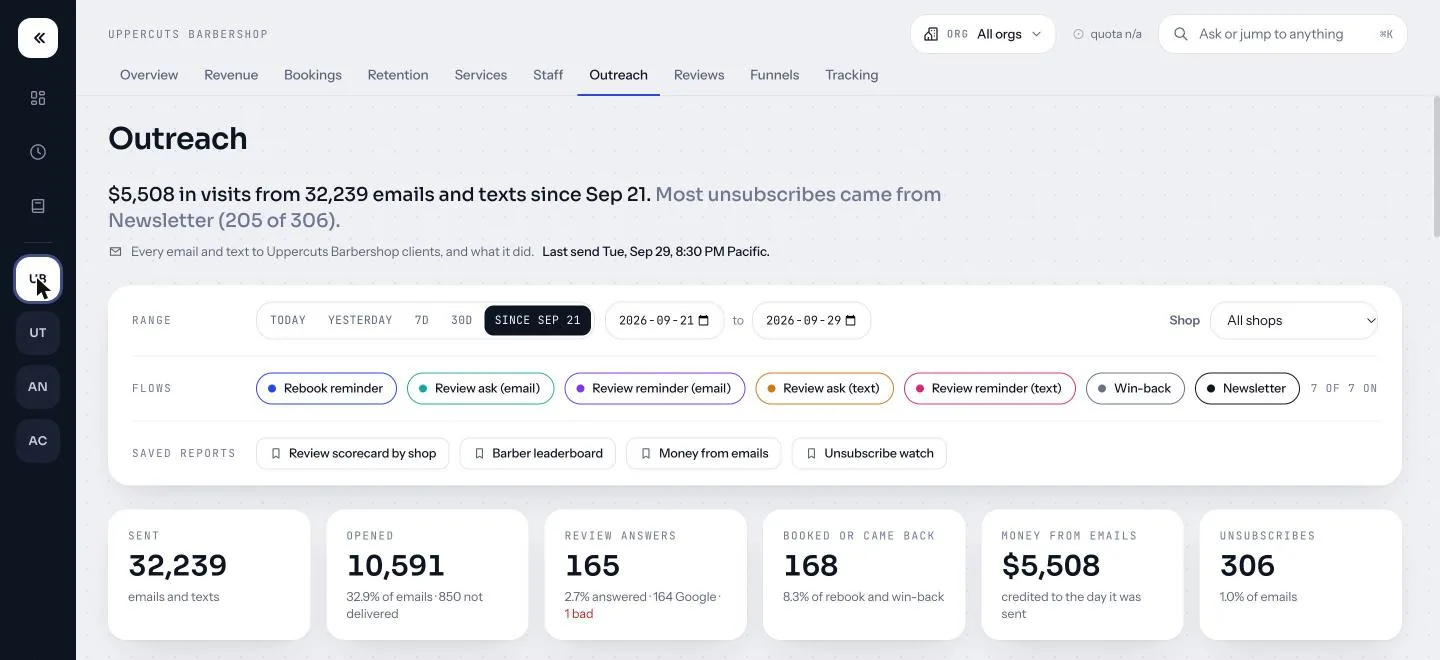Toggle the Review reminder (email) flow
The width and height of the screenshot is (1440, 660).
(655, 388)
